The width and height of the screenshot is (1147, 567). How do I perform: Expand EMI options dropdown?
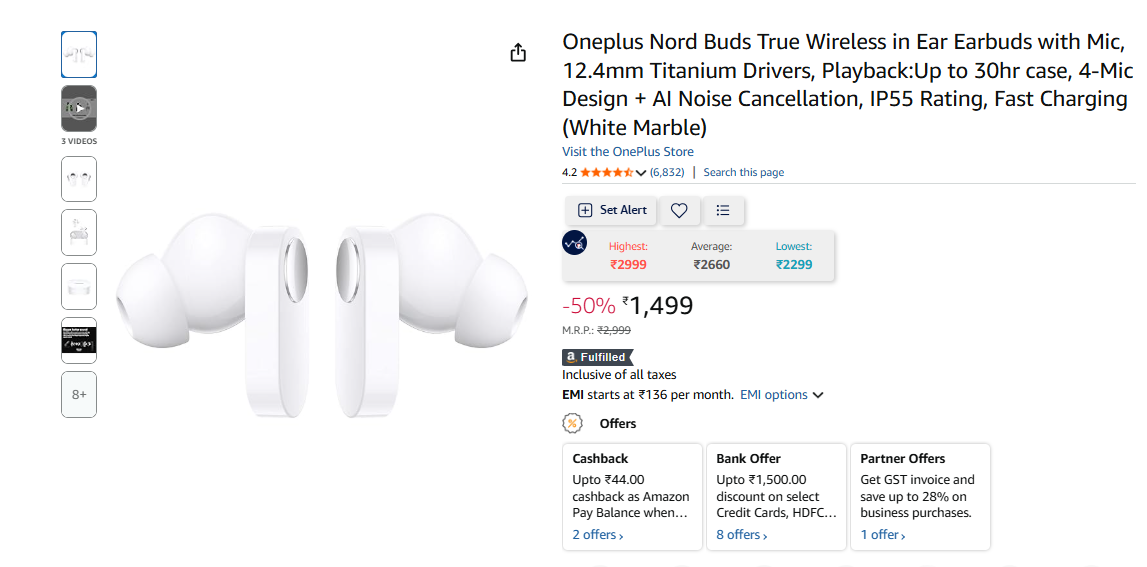click(781, 395)
